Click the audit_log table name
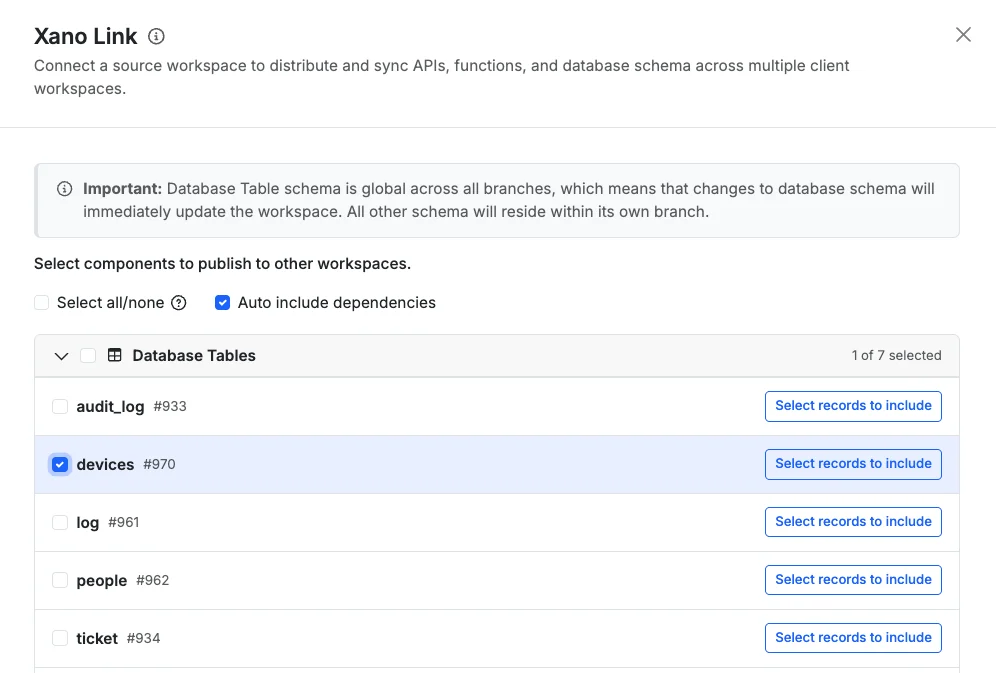The width and height of the screenshot is (996, 673). pyautogui.click(x=111, y=407)
